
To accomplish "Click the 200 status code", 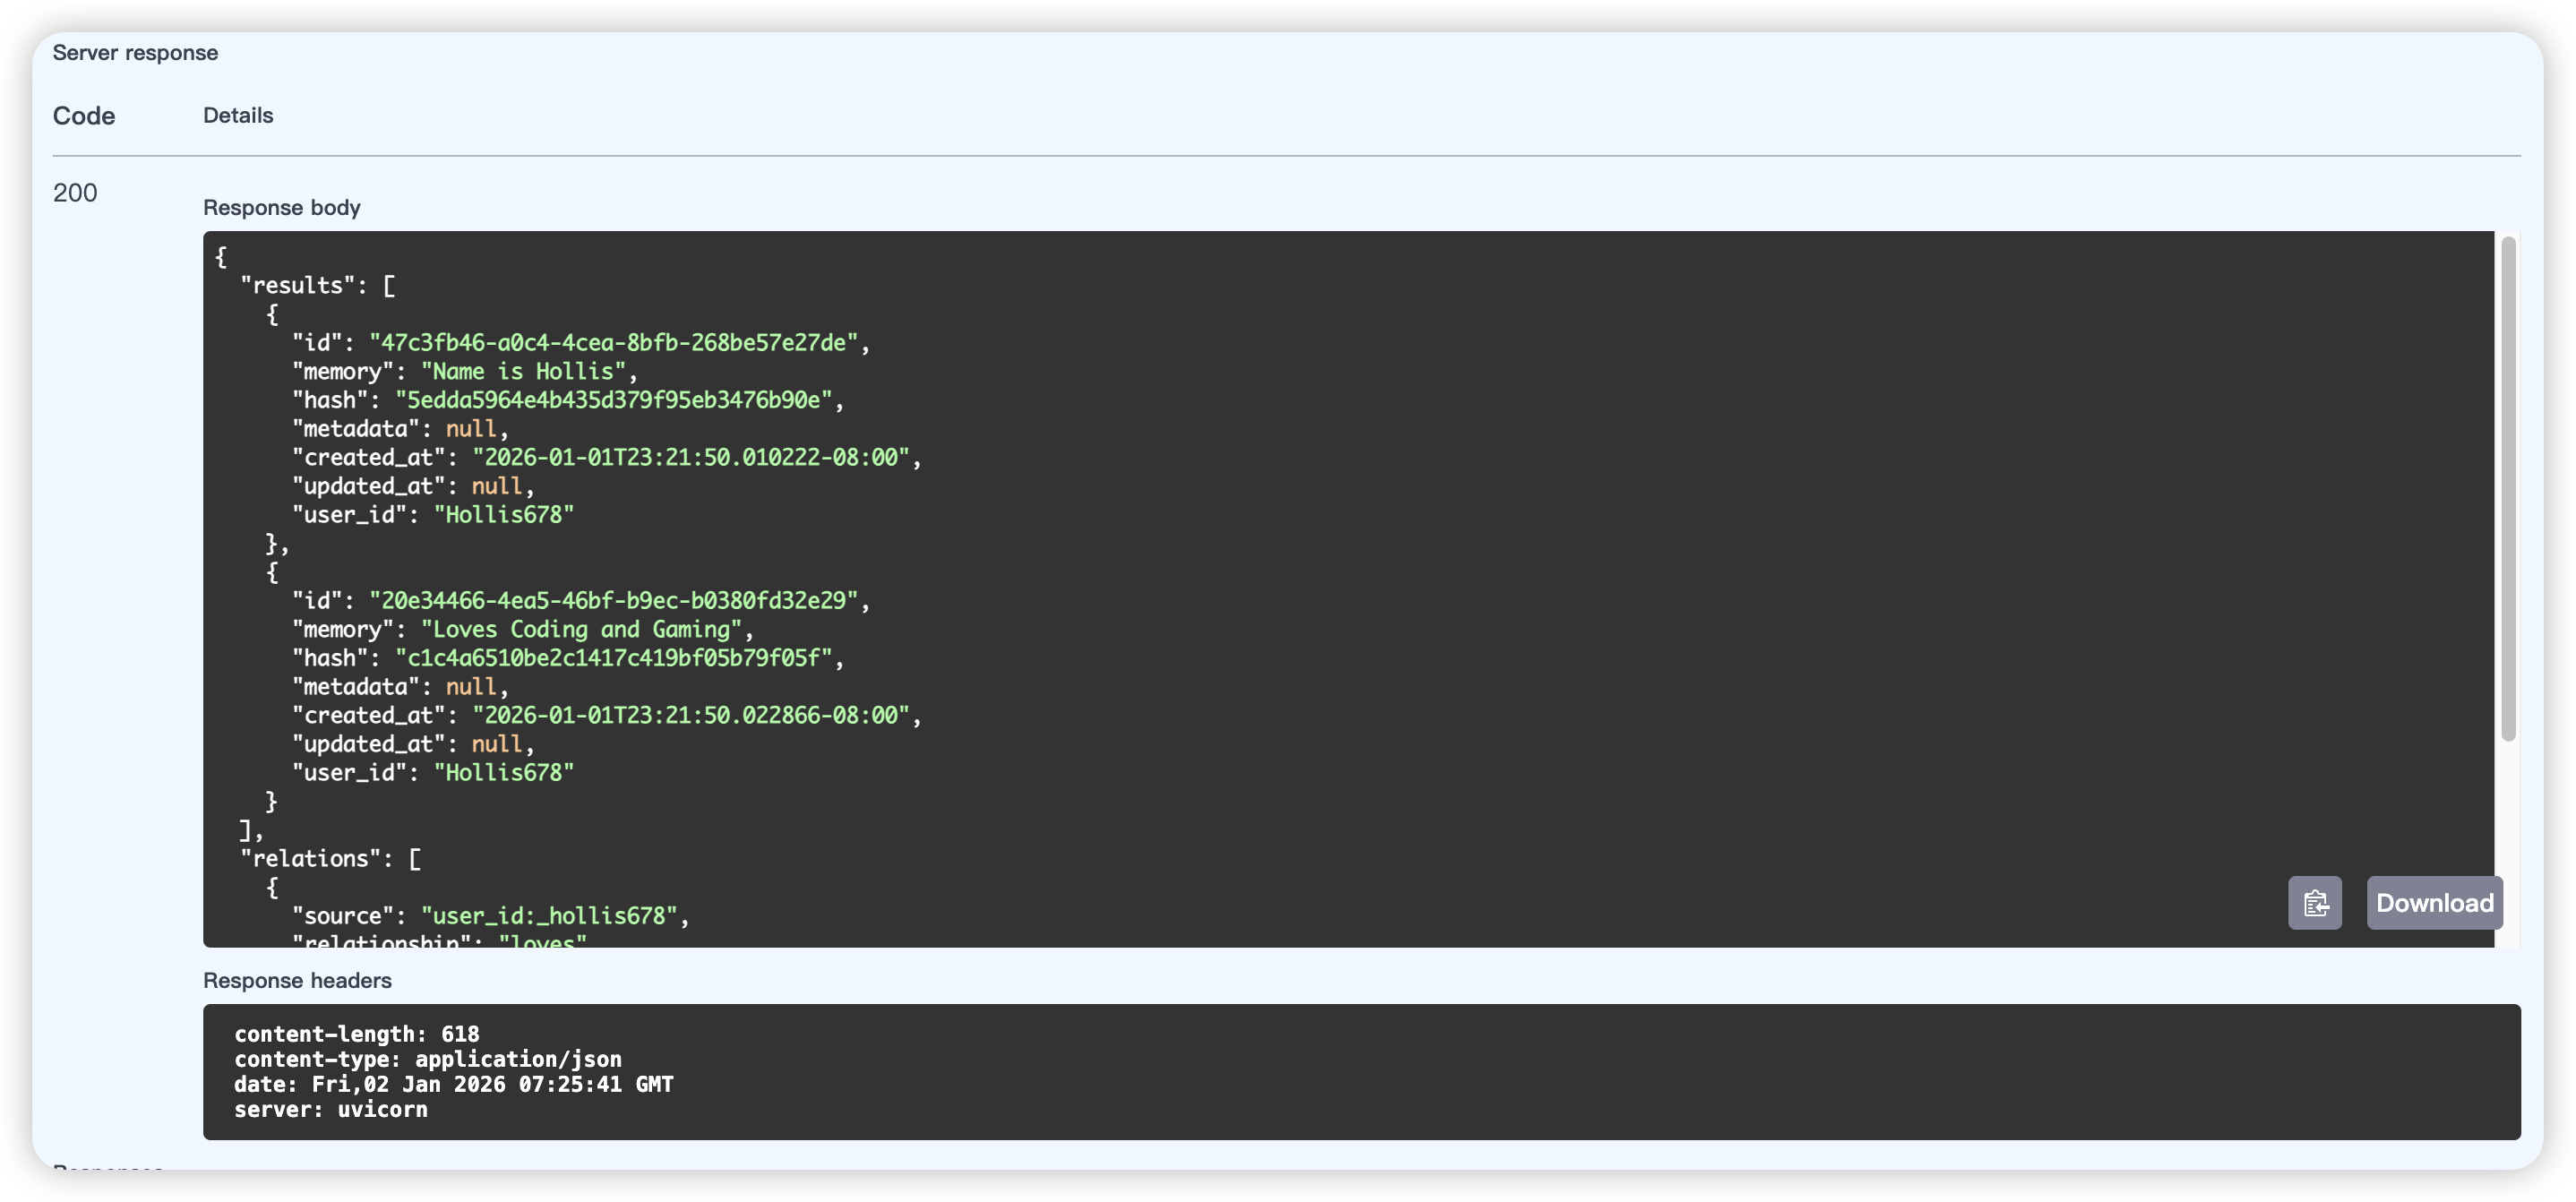I will point(75,193).
